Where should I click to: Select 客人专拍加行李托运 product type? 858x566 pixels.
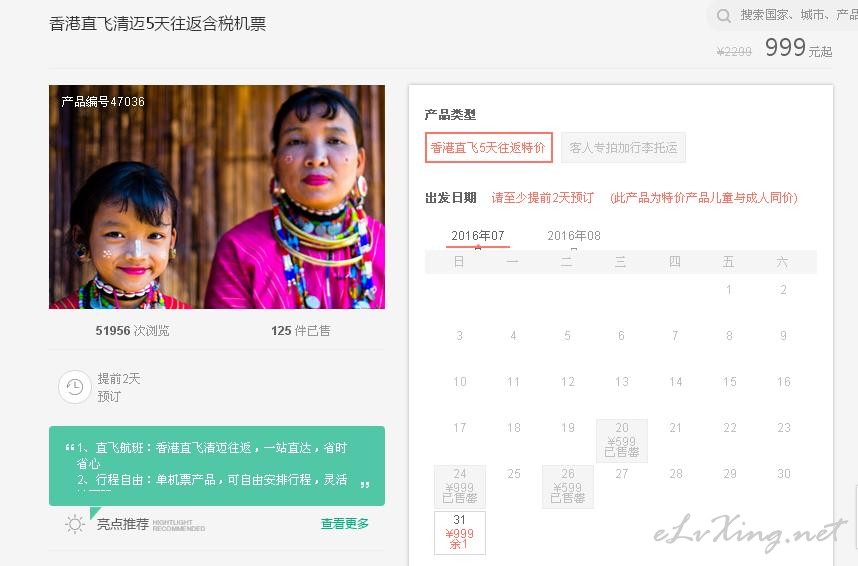click(623, 147)
